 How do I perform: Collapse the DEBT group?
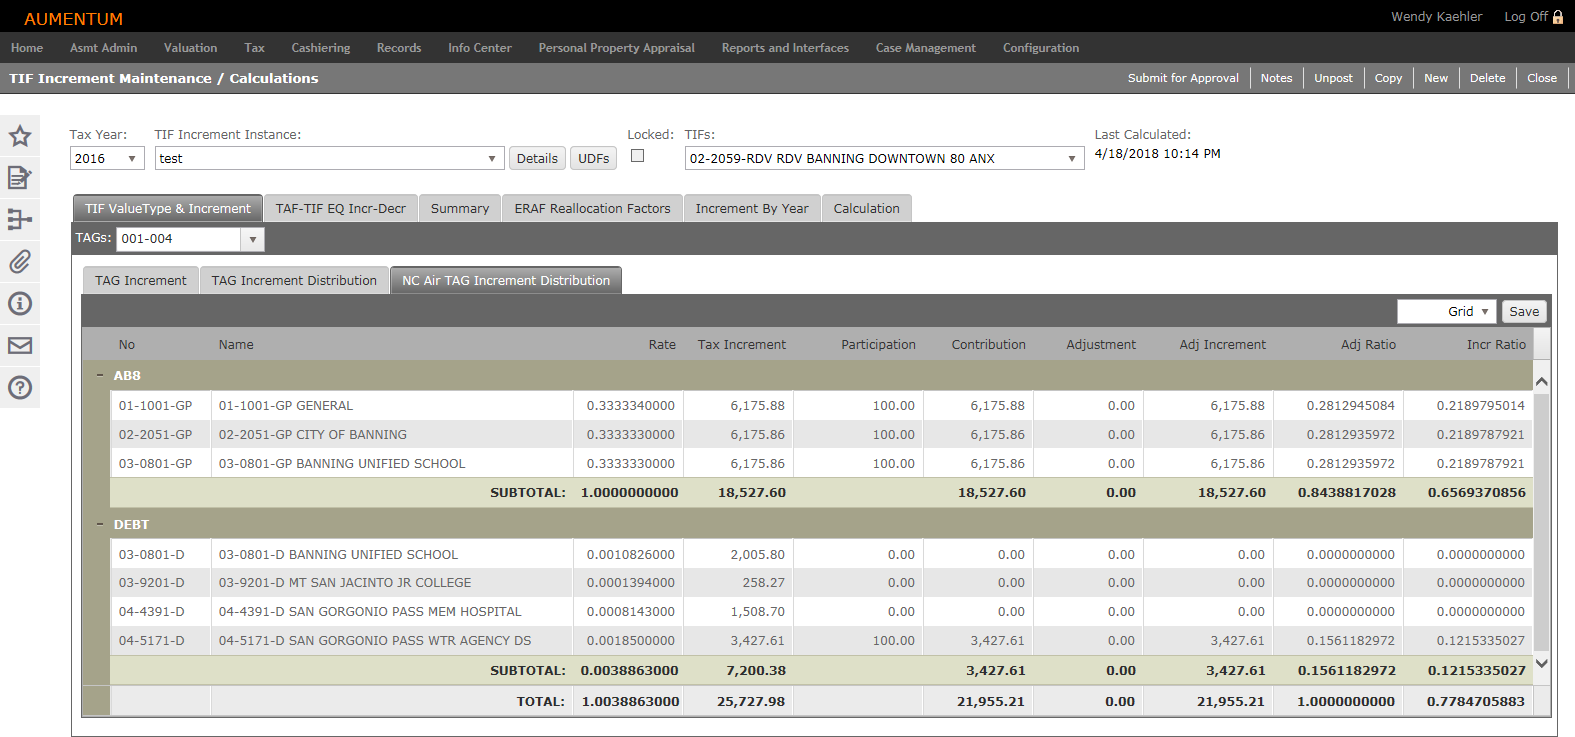100,525
